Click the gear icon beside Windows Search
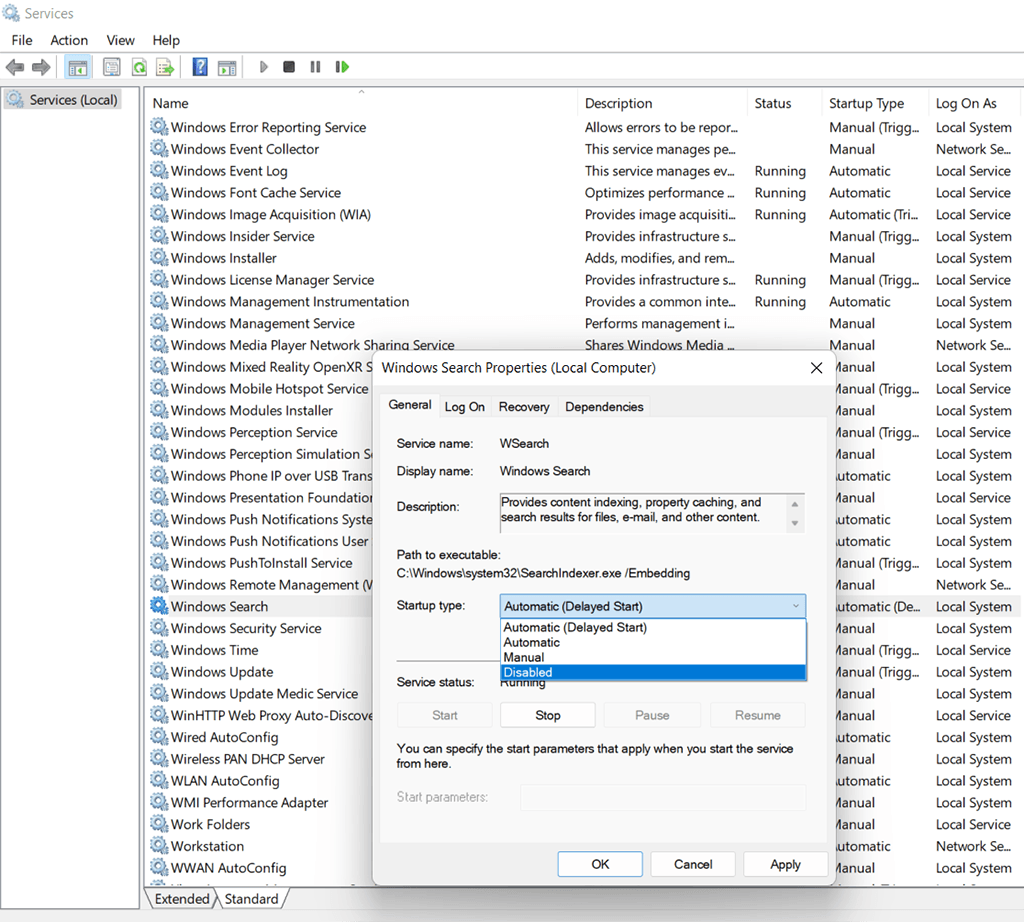The height and width of the screenshot is (922, 1024). click(159, 605)
